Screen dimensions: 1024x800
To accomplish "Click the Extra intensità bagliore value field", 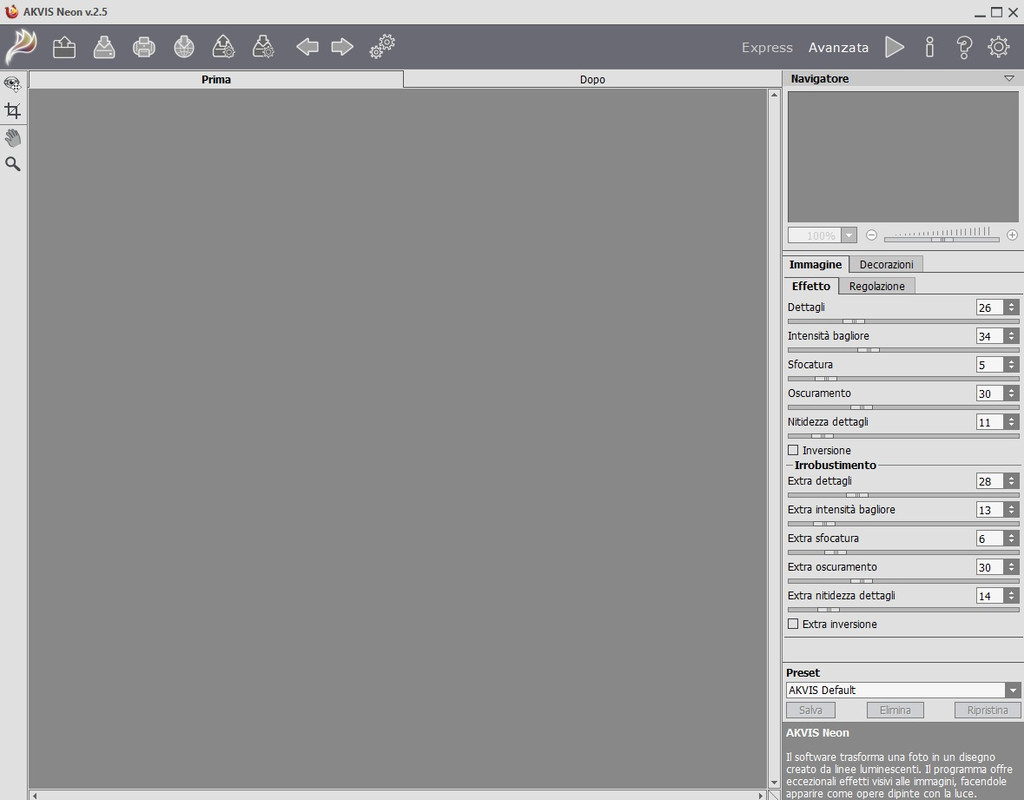I will pyautogui.click(x=989, y=510).
